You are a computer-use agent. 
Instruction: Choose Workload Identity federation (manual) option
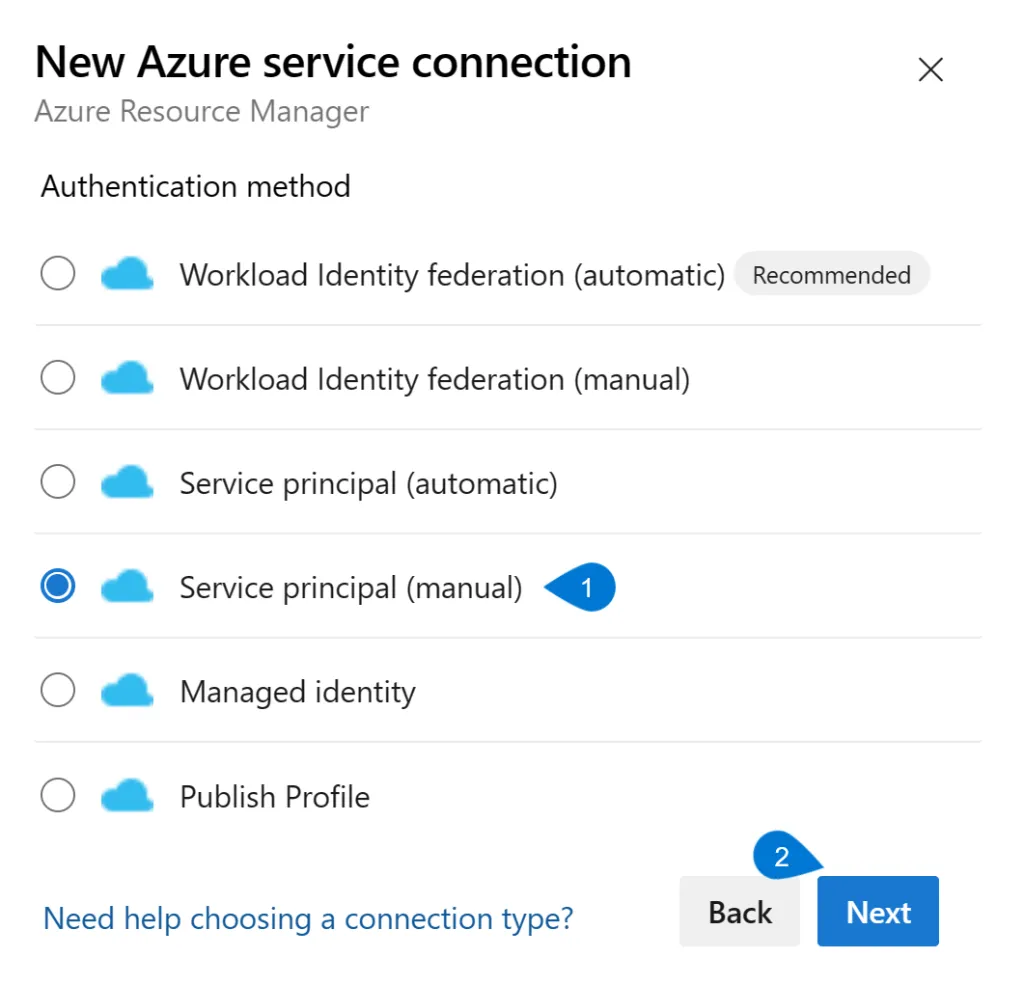[x=57, y=378]
